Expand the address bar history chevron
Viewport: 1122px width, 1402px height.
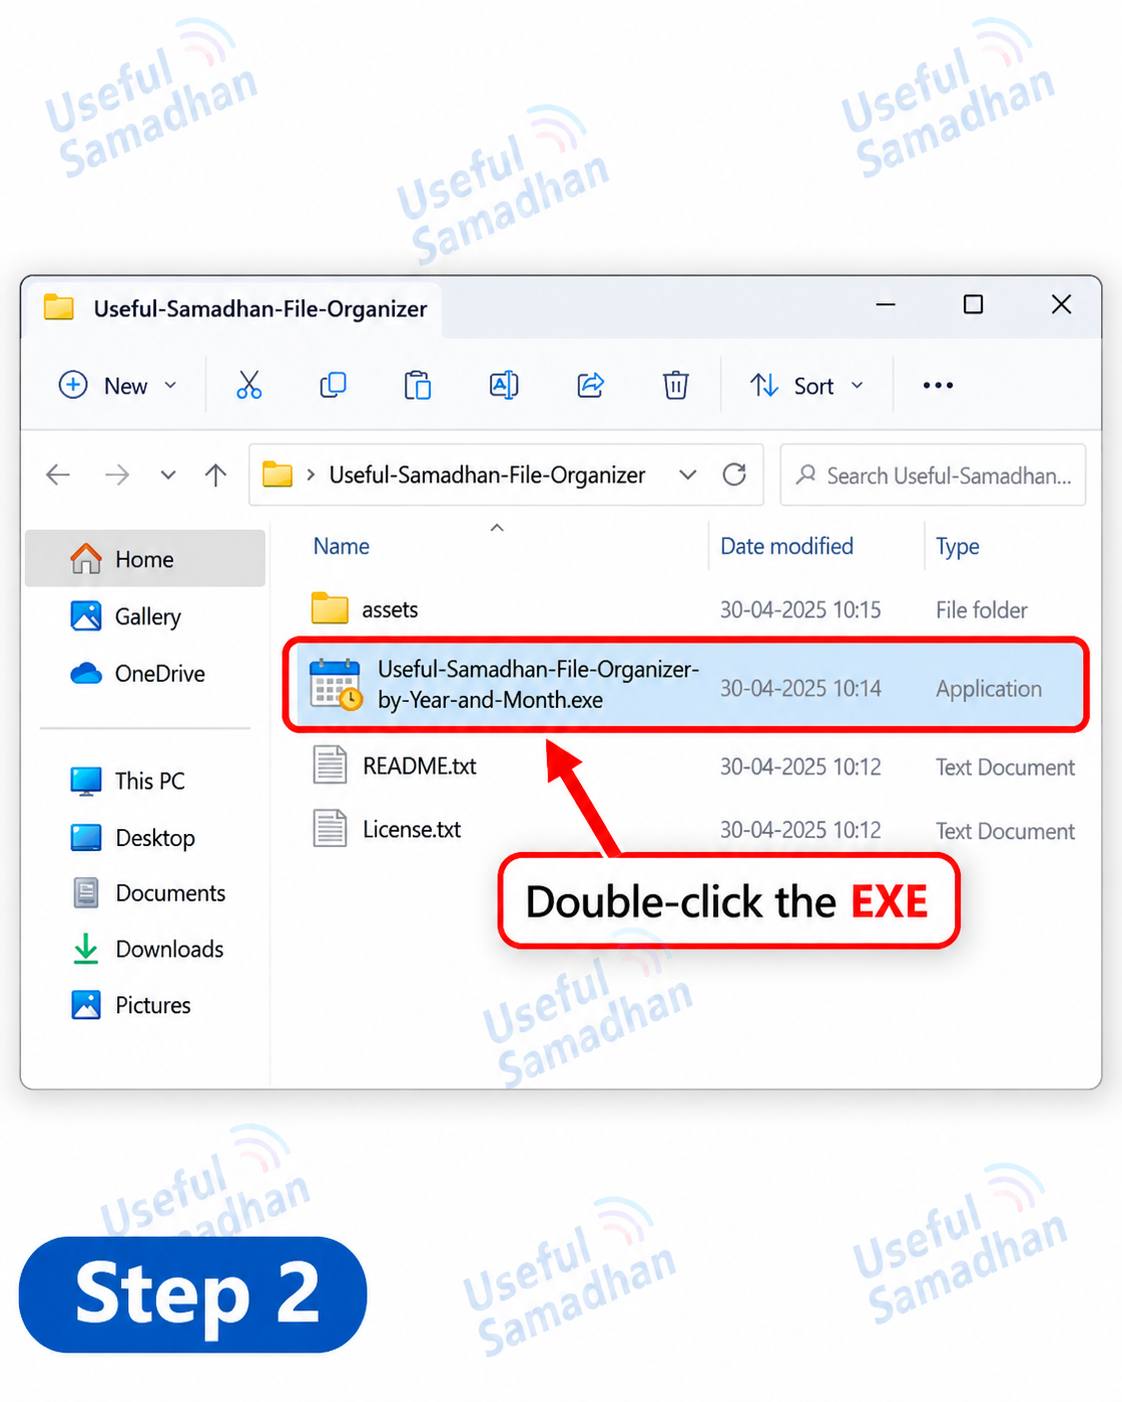pyautogui.click(x=688, y=475)
